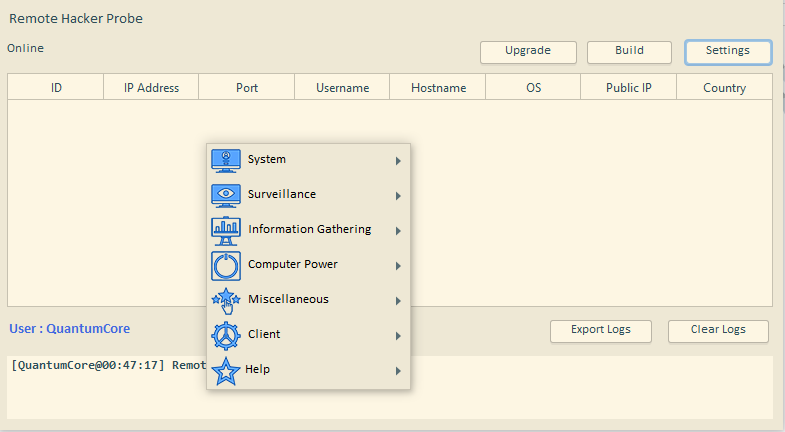Expand the Computer Power submenu arrow

tap(398, 266)
